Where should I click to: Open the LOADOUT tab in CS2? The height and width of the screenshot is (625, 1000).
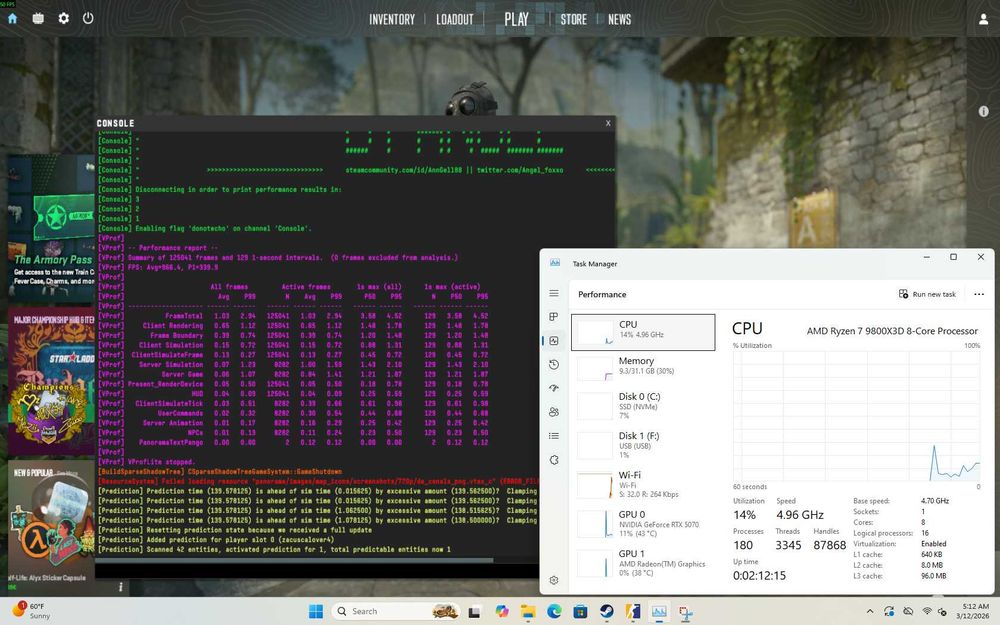455,19
